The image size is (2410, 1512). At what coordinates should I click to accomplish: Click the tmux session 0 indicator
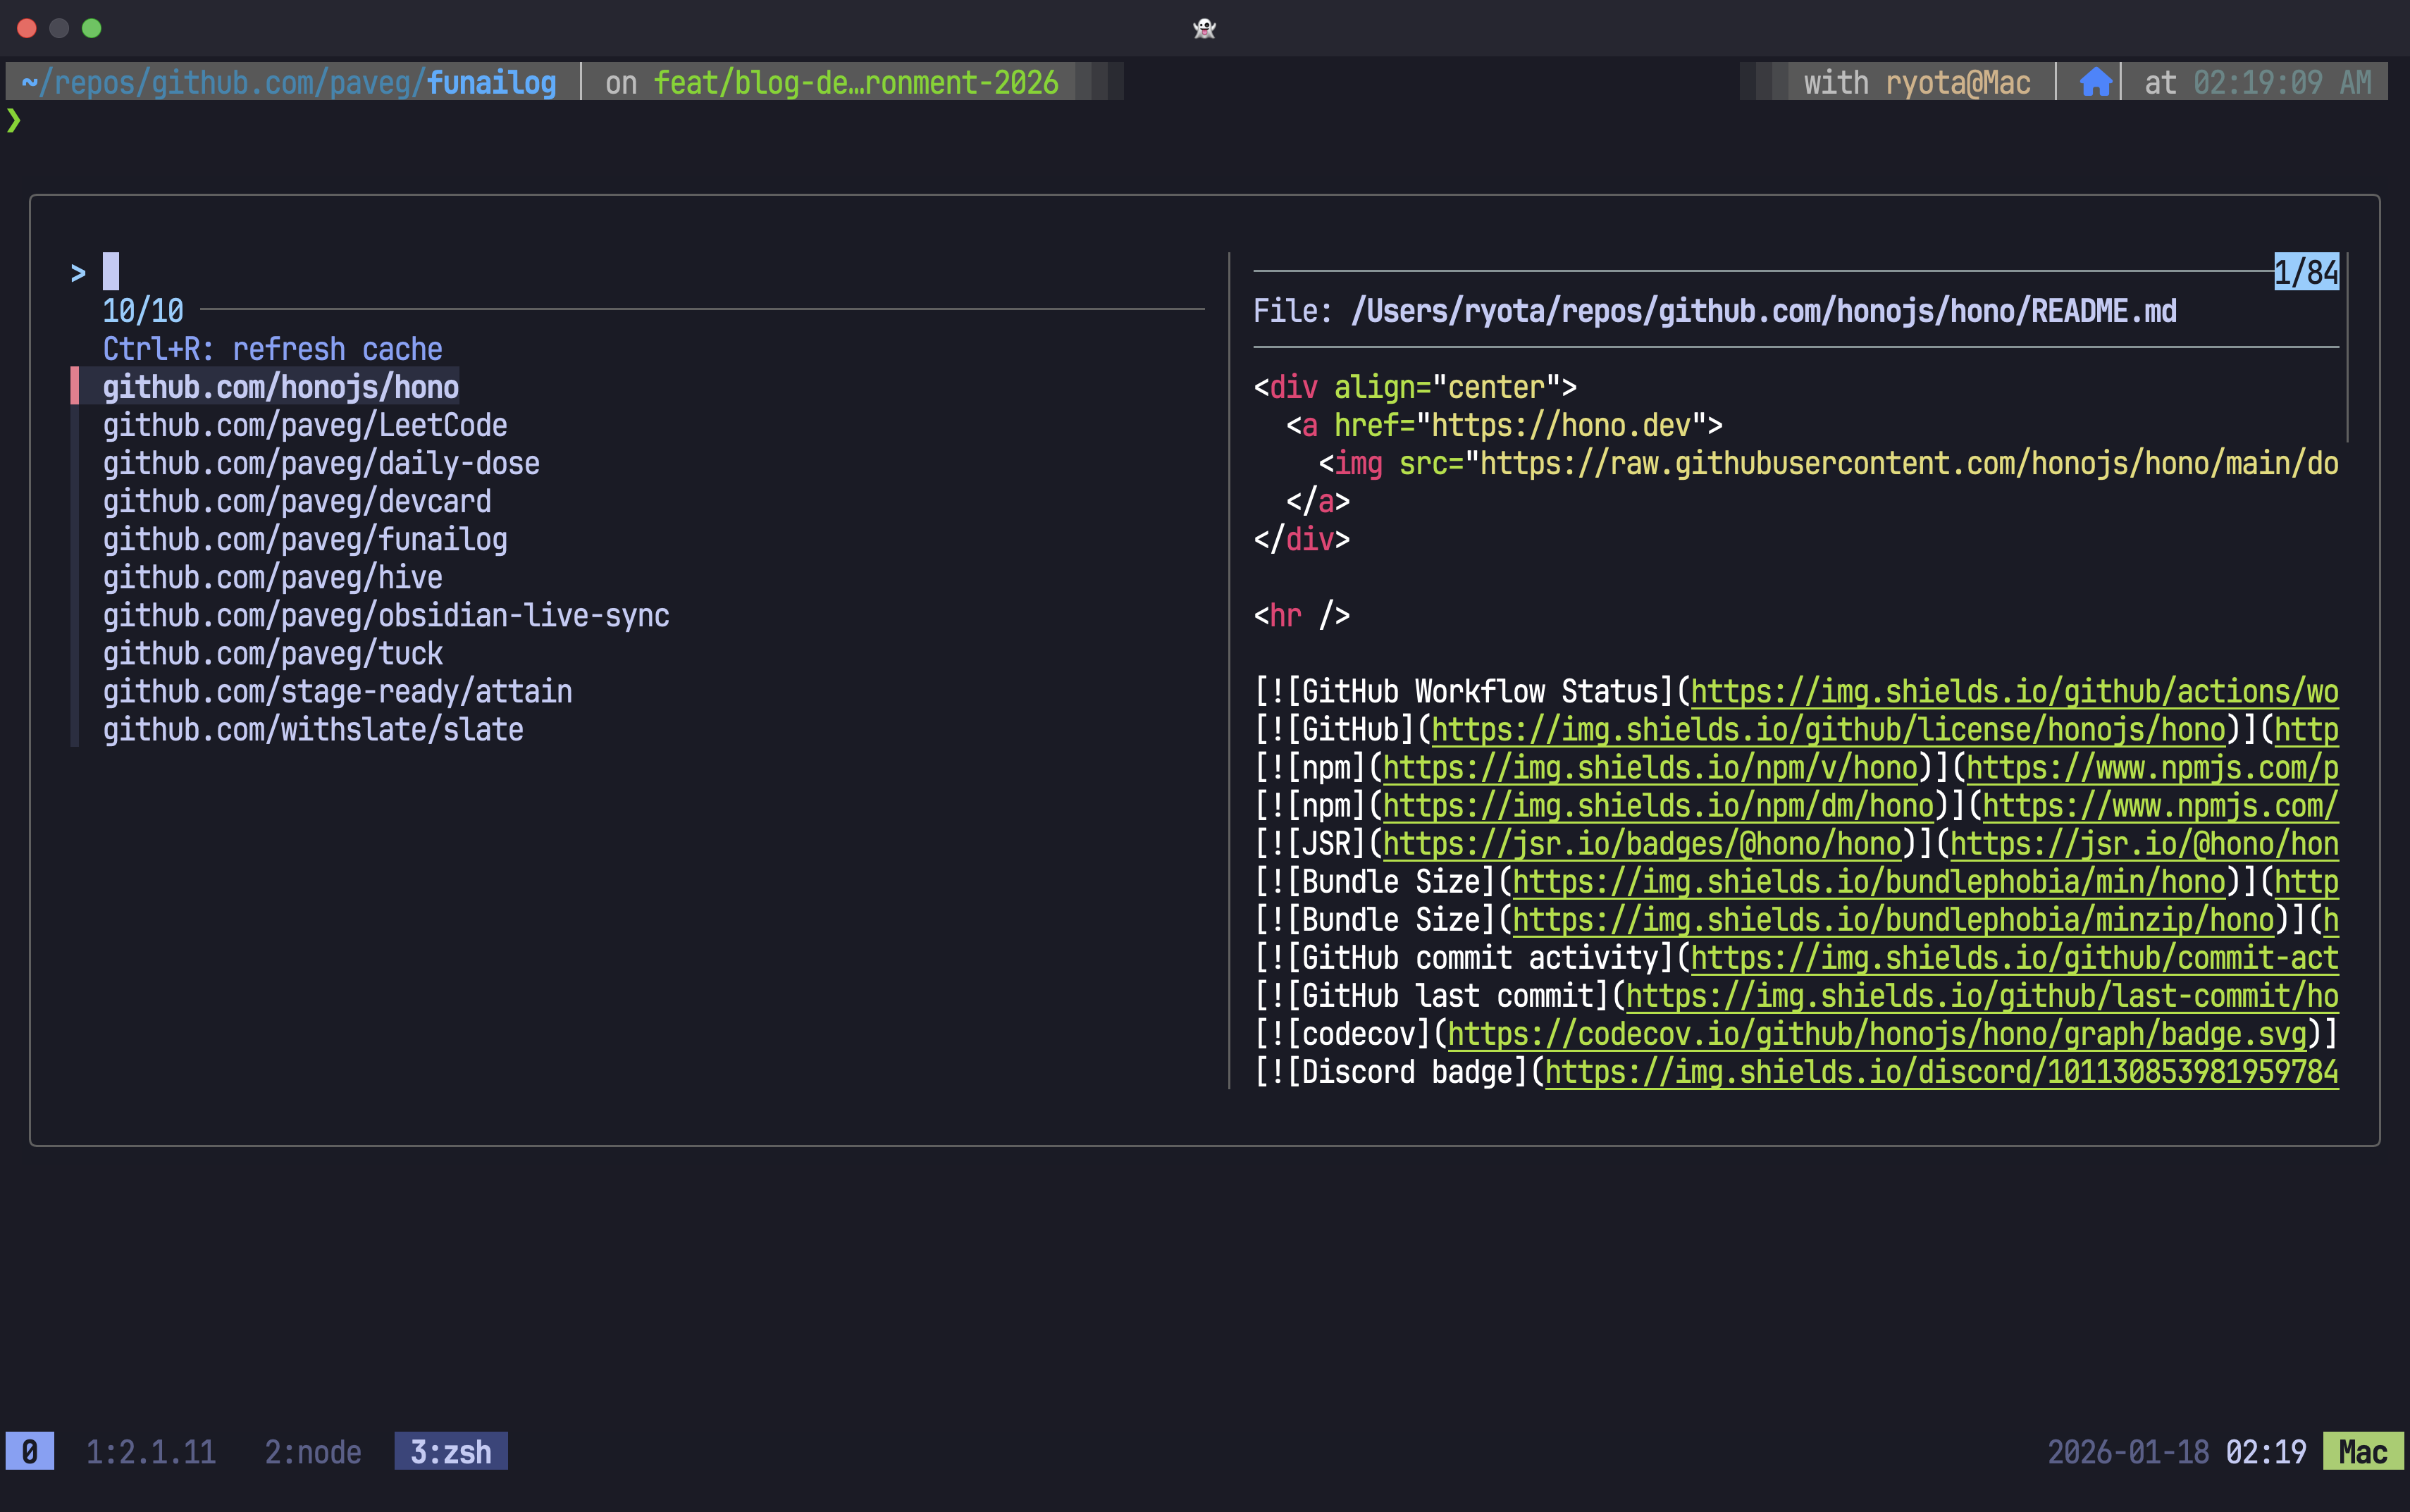30,1451
